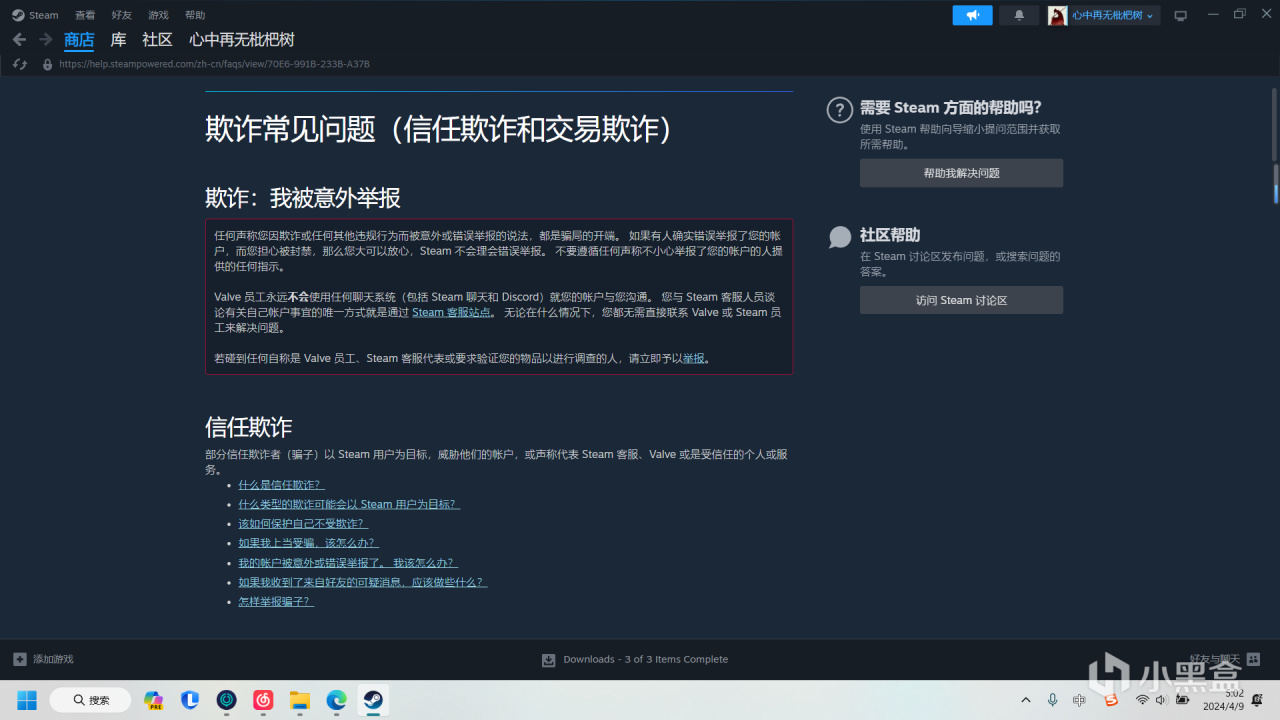Click the microphone icon in the system tray
Image resolution: width=1280 pixels, height=720 pixels.
1053,700
